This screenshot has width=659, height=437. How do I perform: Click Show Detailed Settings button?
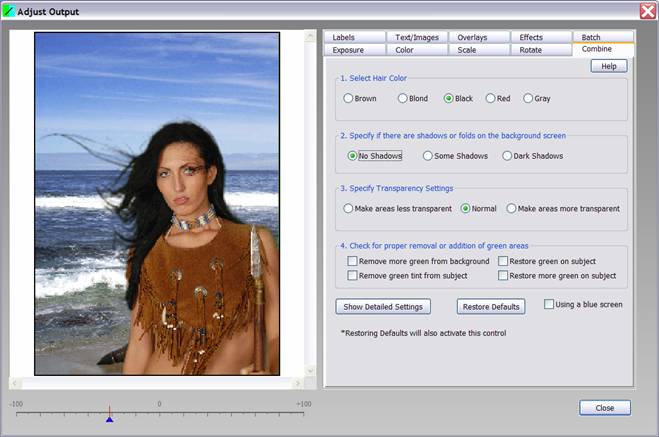(x=383, y=306)
